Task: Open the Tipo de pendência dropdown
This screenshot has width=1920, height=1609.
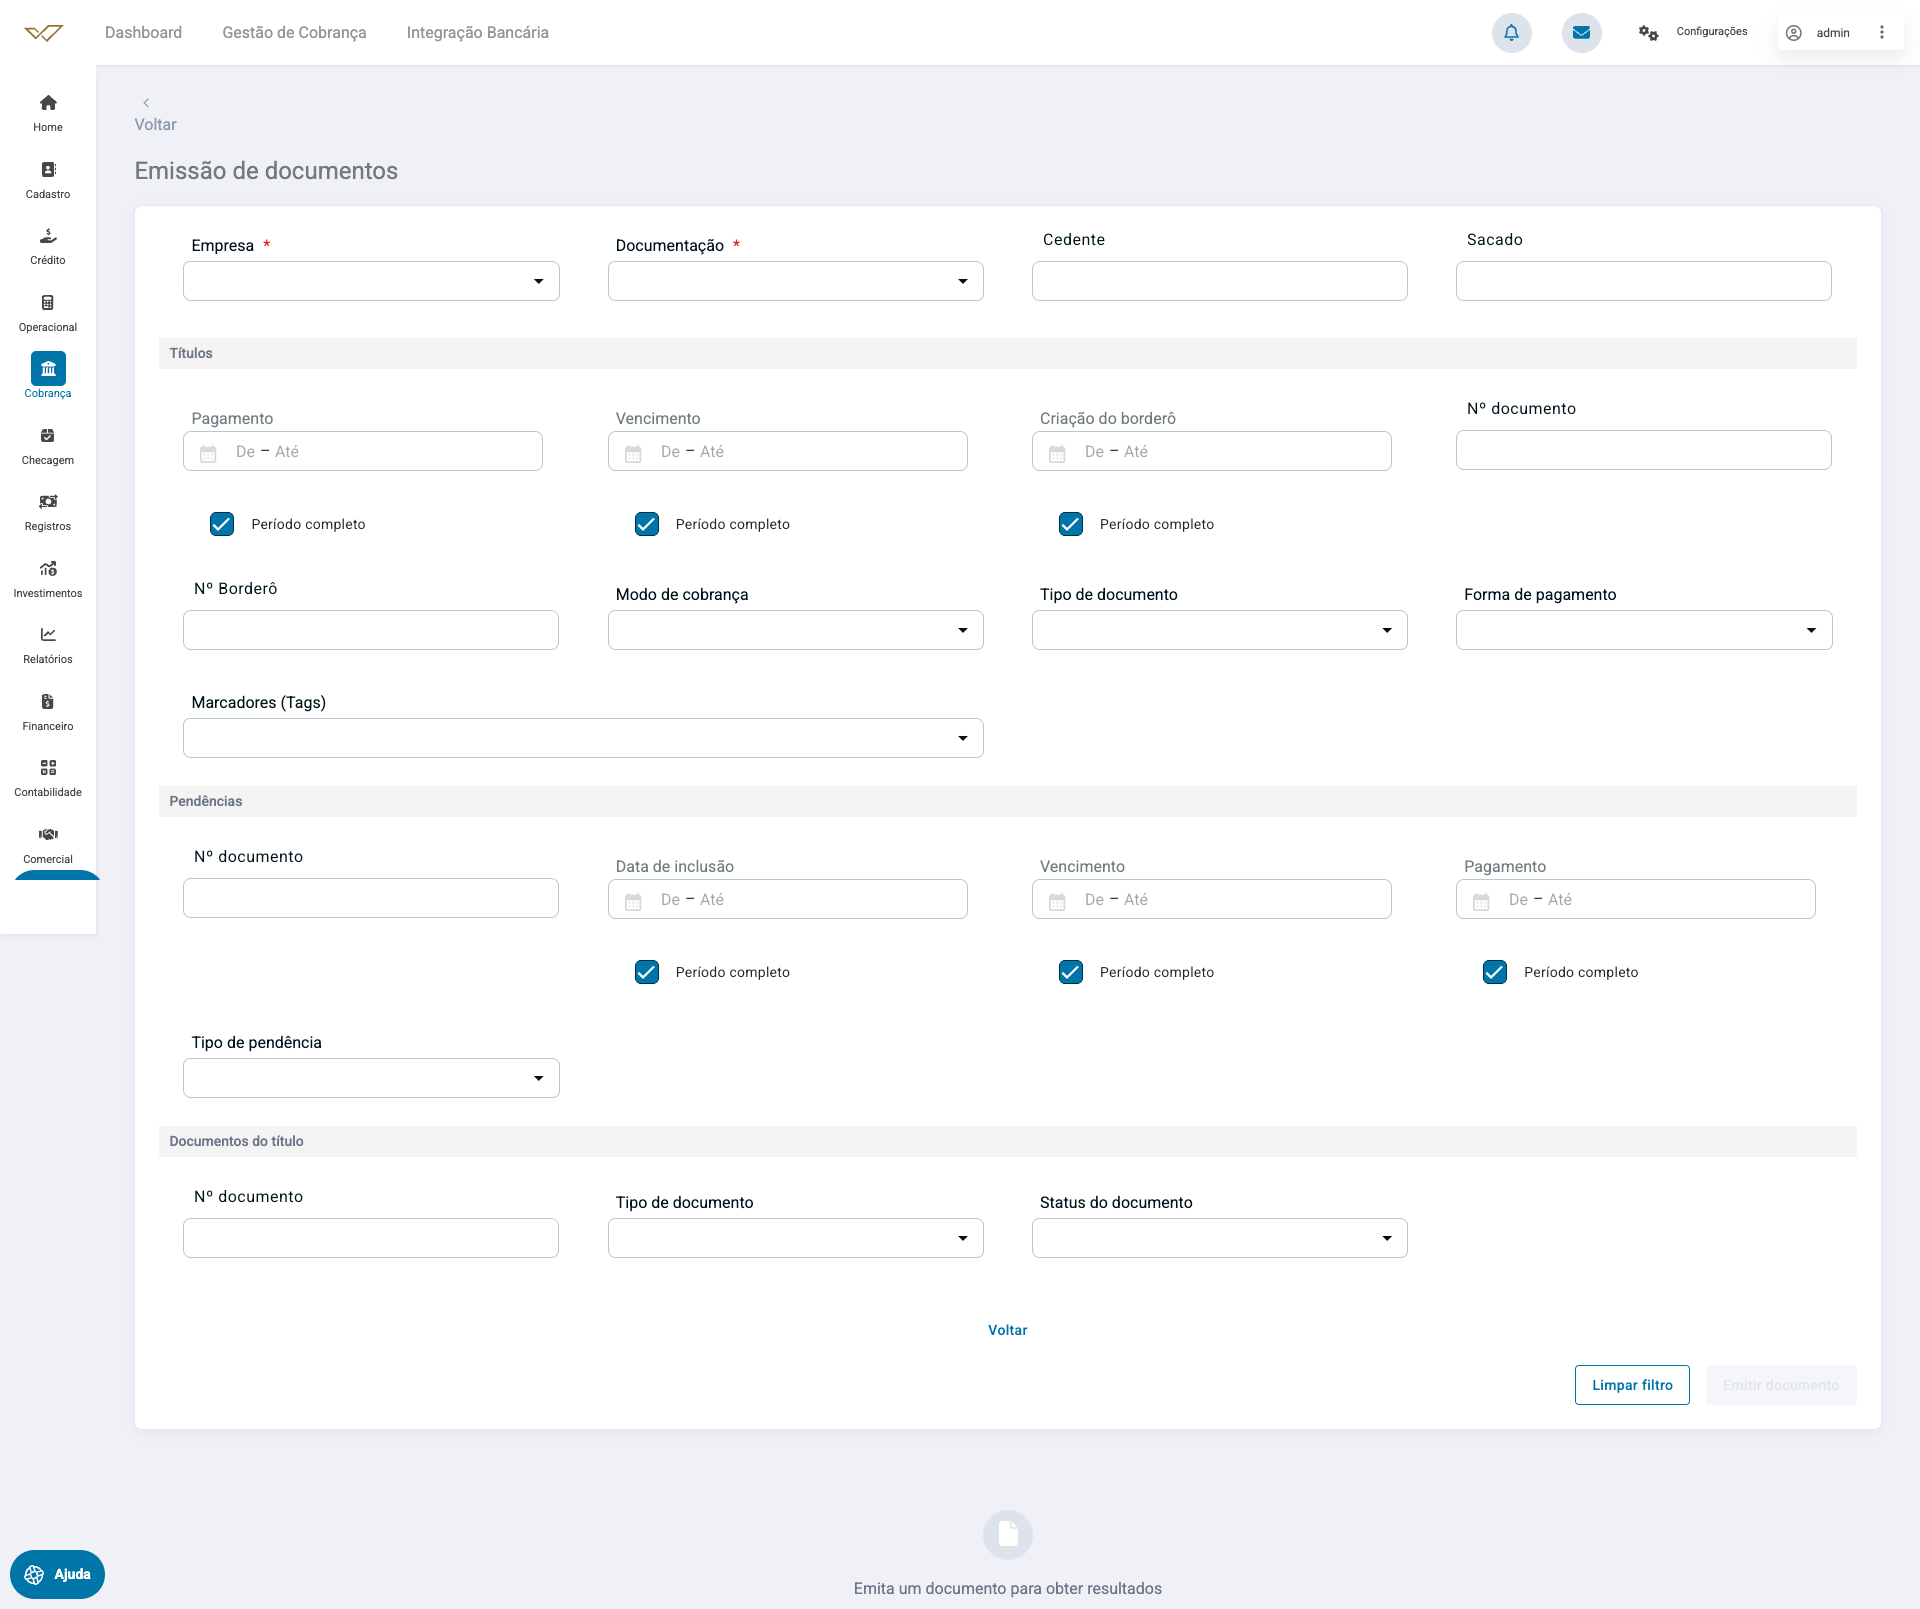Action: click(371, 1078)
